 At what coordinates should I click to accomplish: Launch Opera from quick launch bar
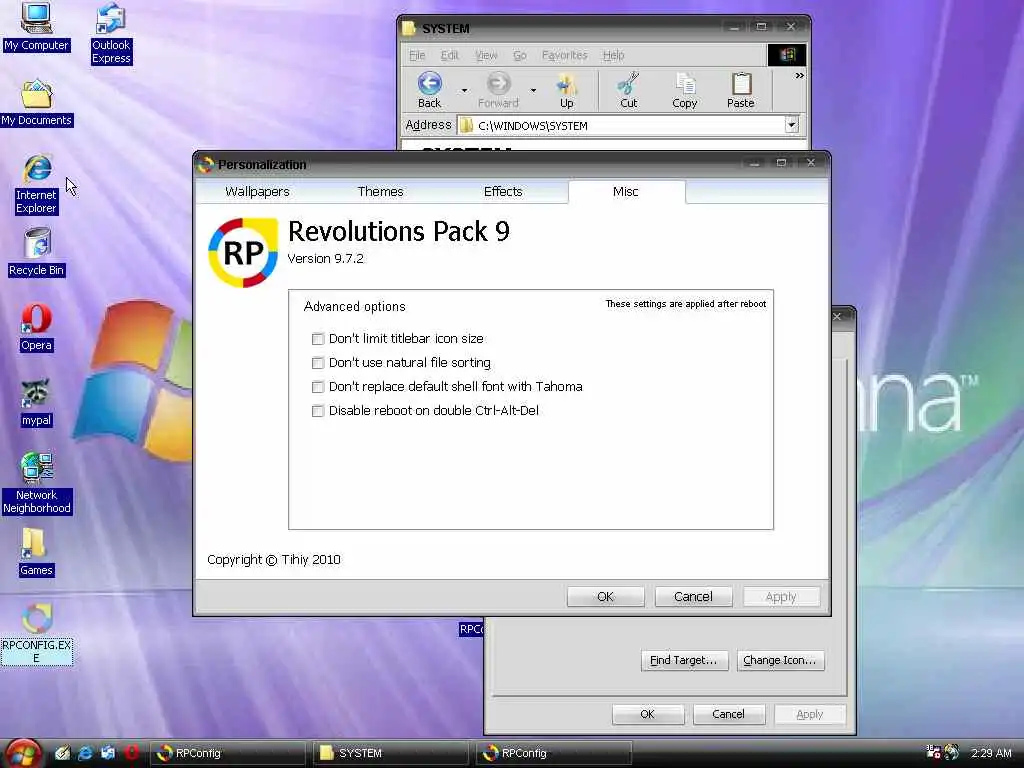click(131, 753)
